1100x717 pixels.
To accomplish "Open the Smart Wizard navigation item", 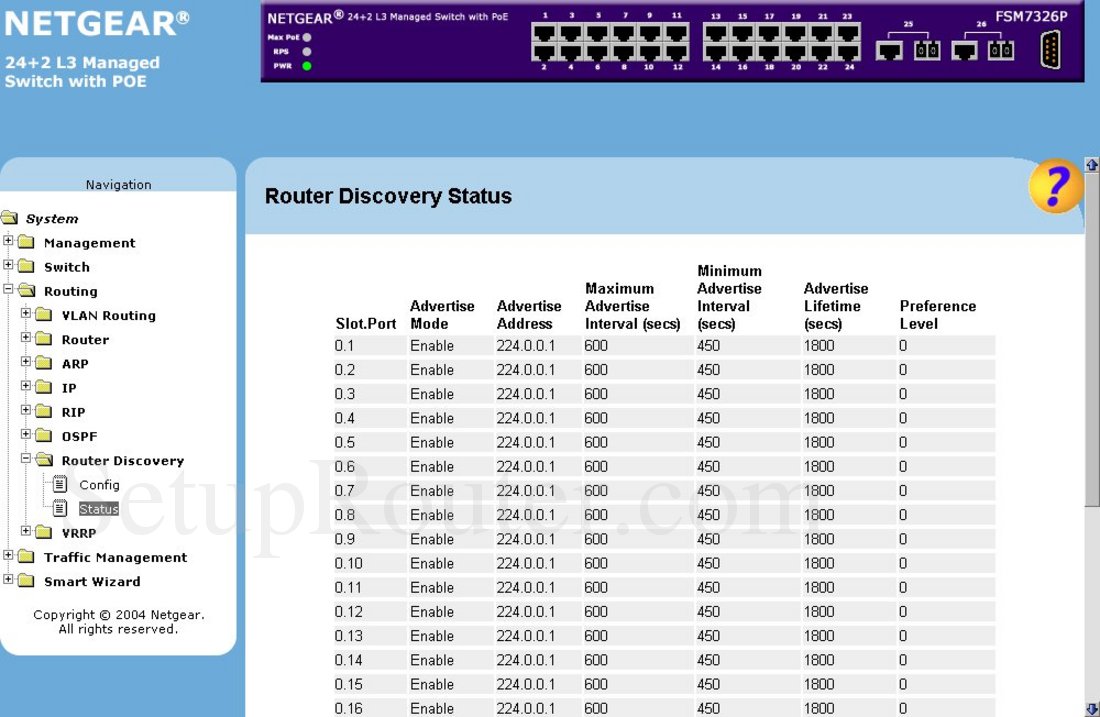I will [x=92, y=582].
